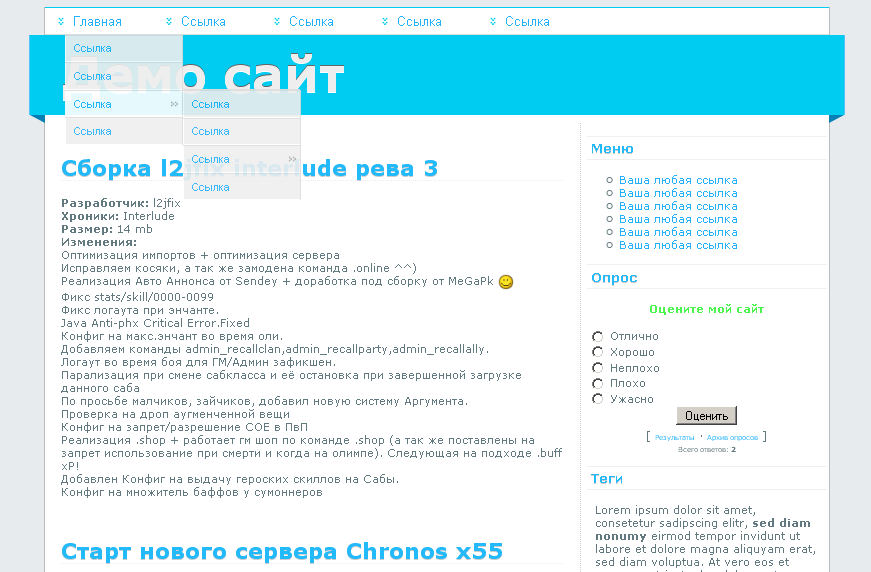Click the smiley emoticon in the post text

506,282
